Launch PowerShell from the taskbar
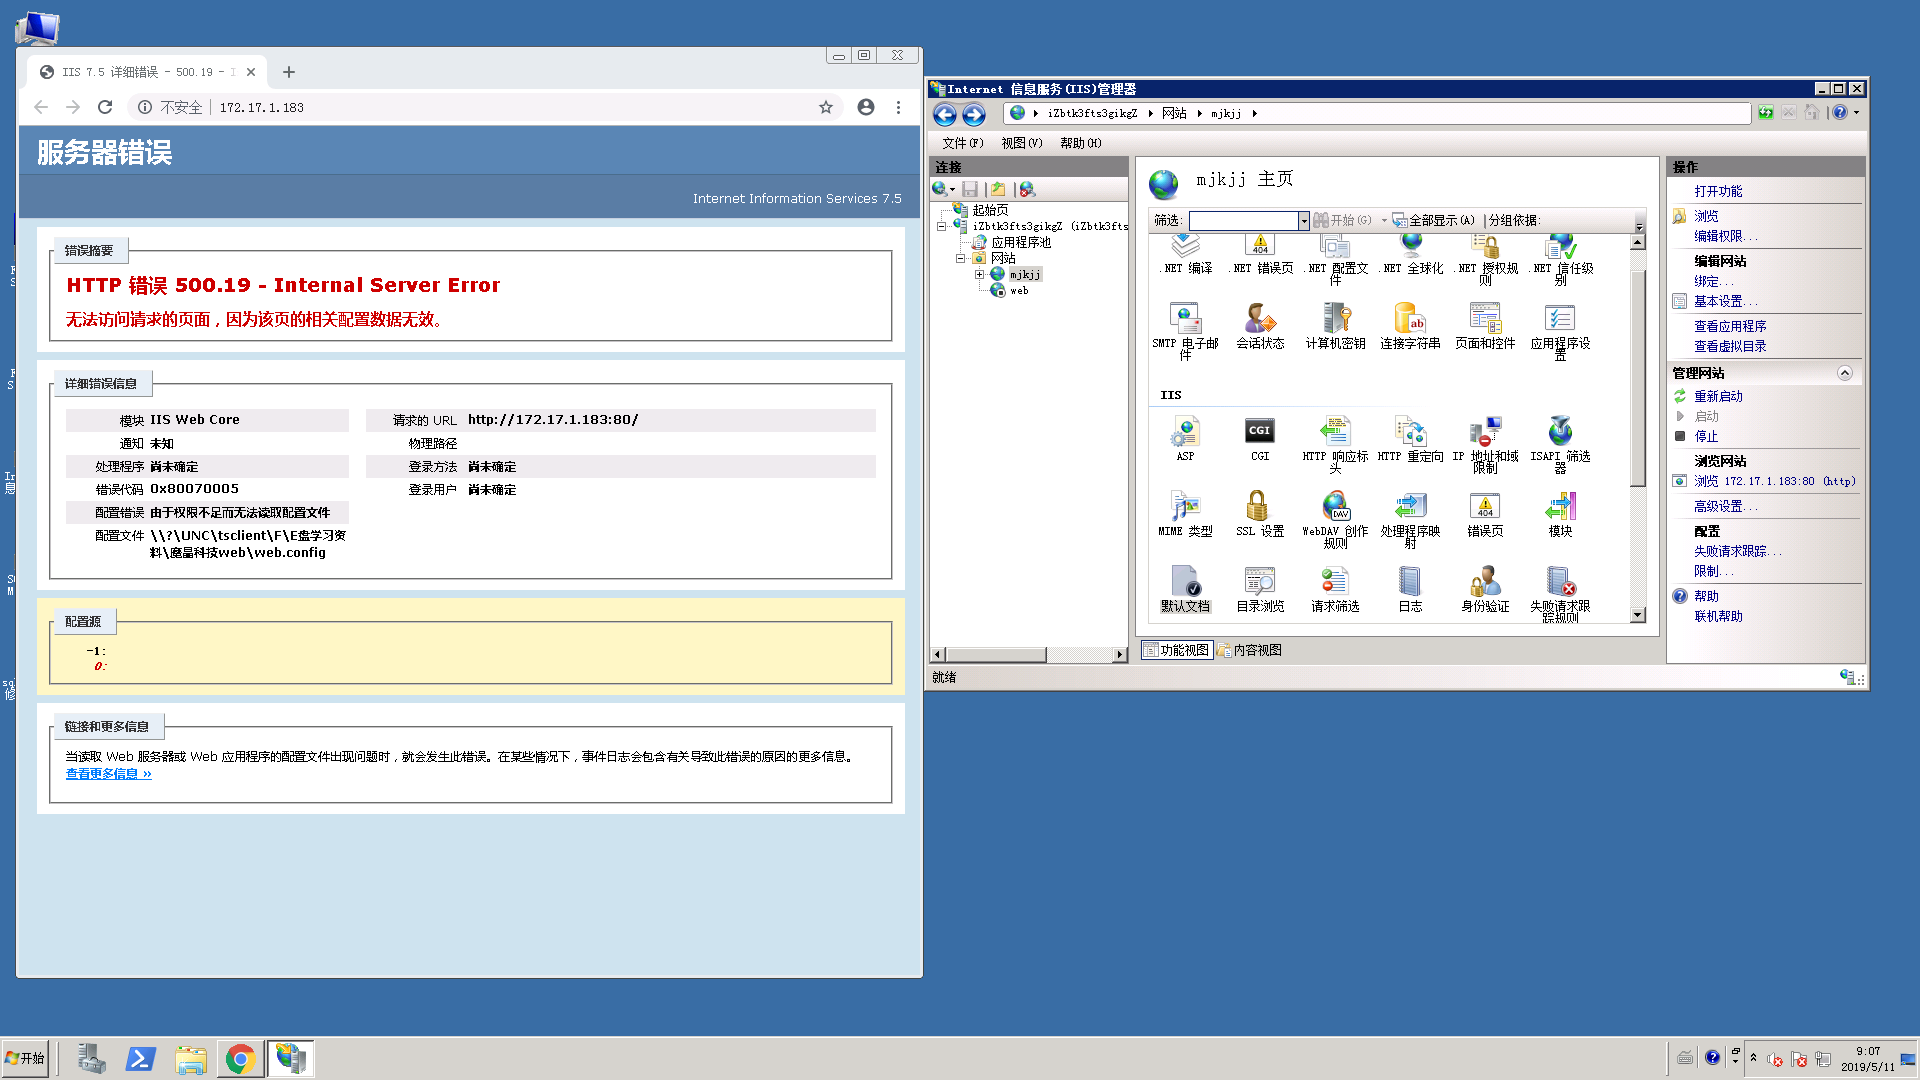 tap(140, 1059)
